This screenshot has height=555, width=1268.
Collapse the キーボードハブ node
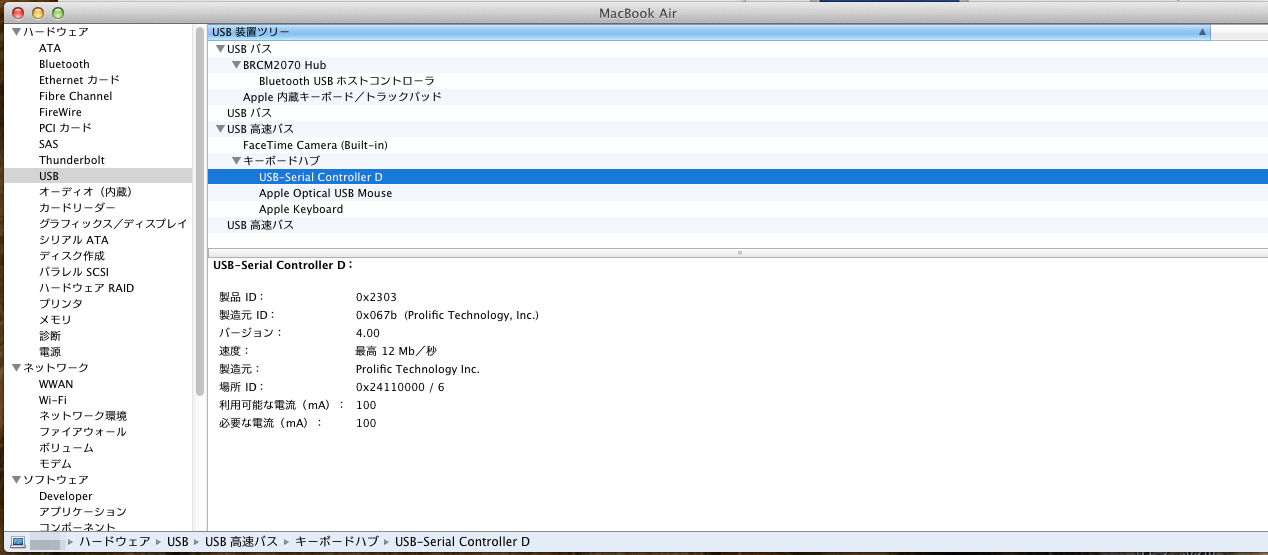point(236,161)
